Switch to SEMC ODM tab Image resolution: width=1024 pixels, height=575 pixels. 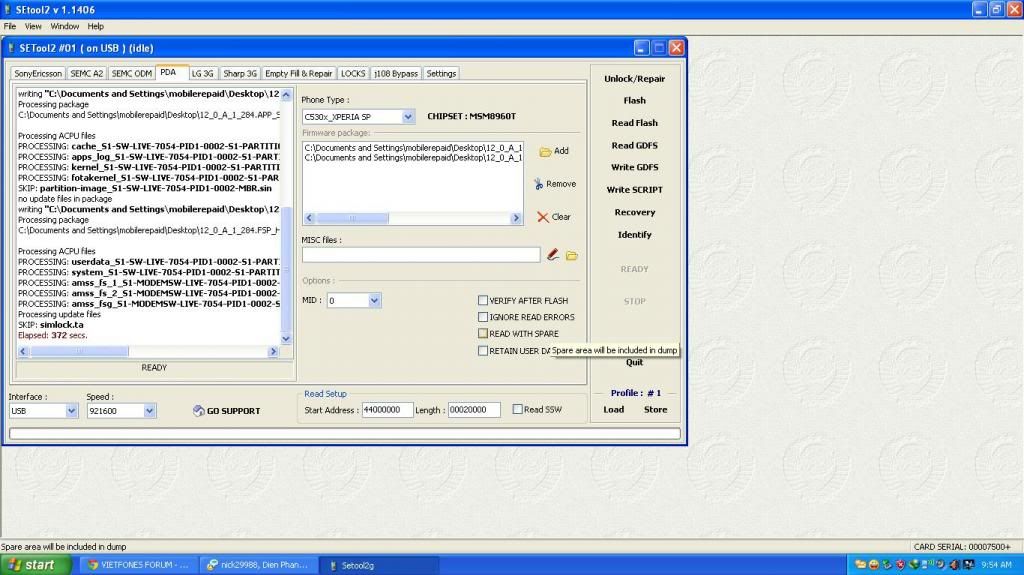pyautogui.click(x=131, y=74)
